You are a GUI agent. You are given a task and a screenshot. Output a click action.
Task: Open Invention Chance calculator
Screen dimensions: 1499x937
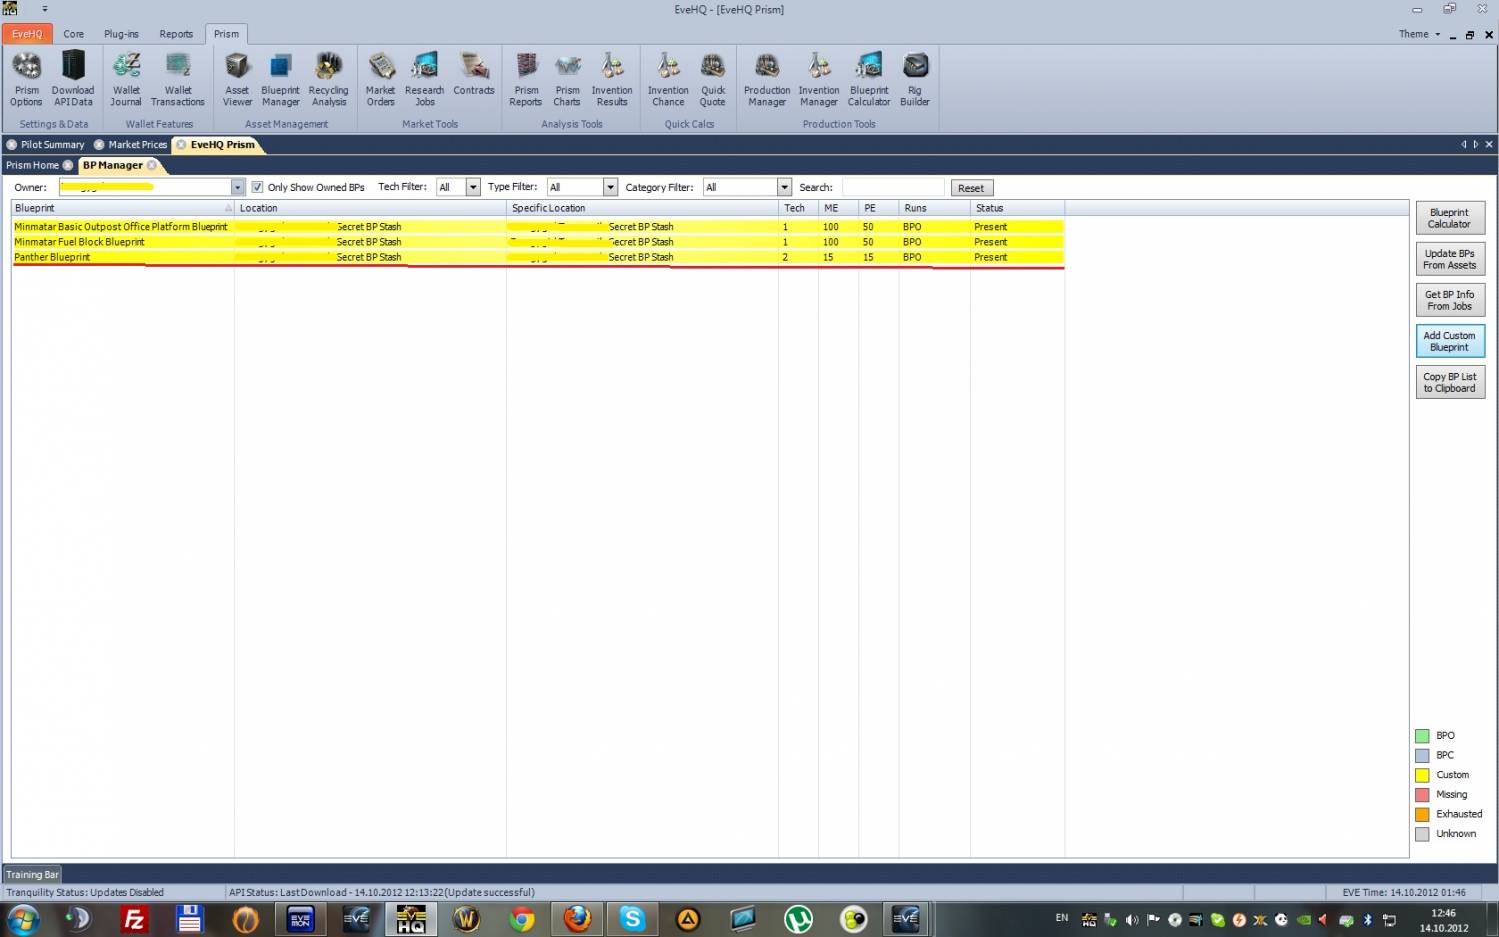668,79
